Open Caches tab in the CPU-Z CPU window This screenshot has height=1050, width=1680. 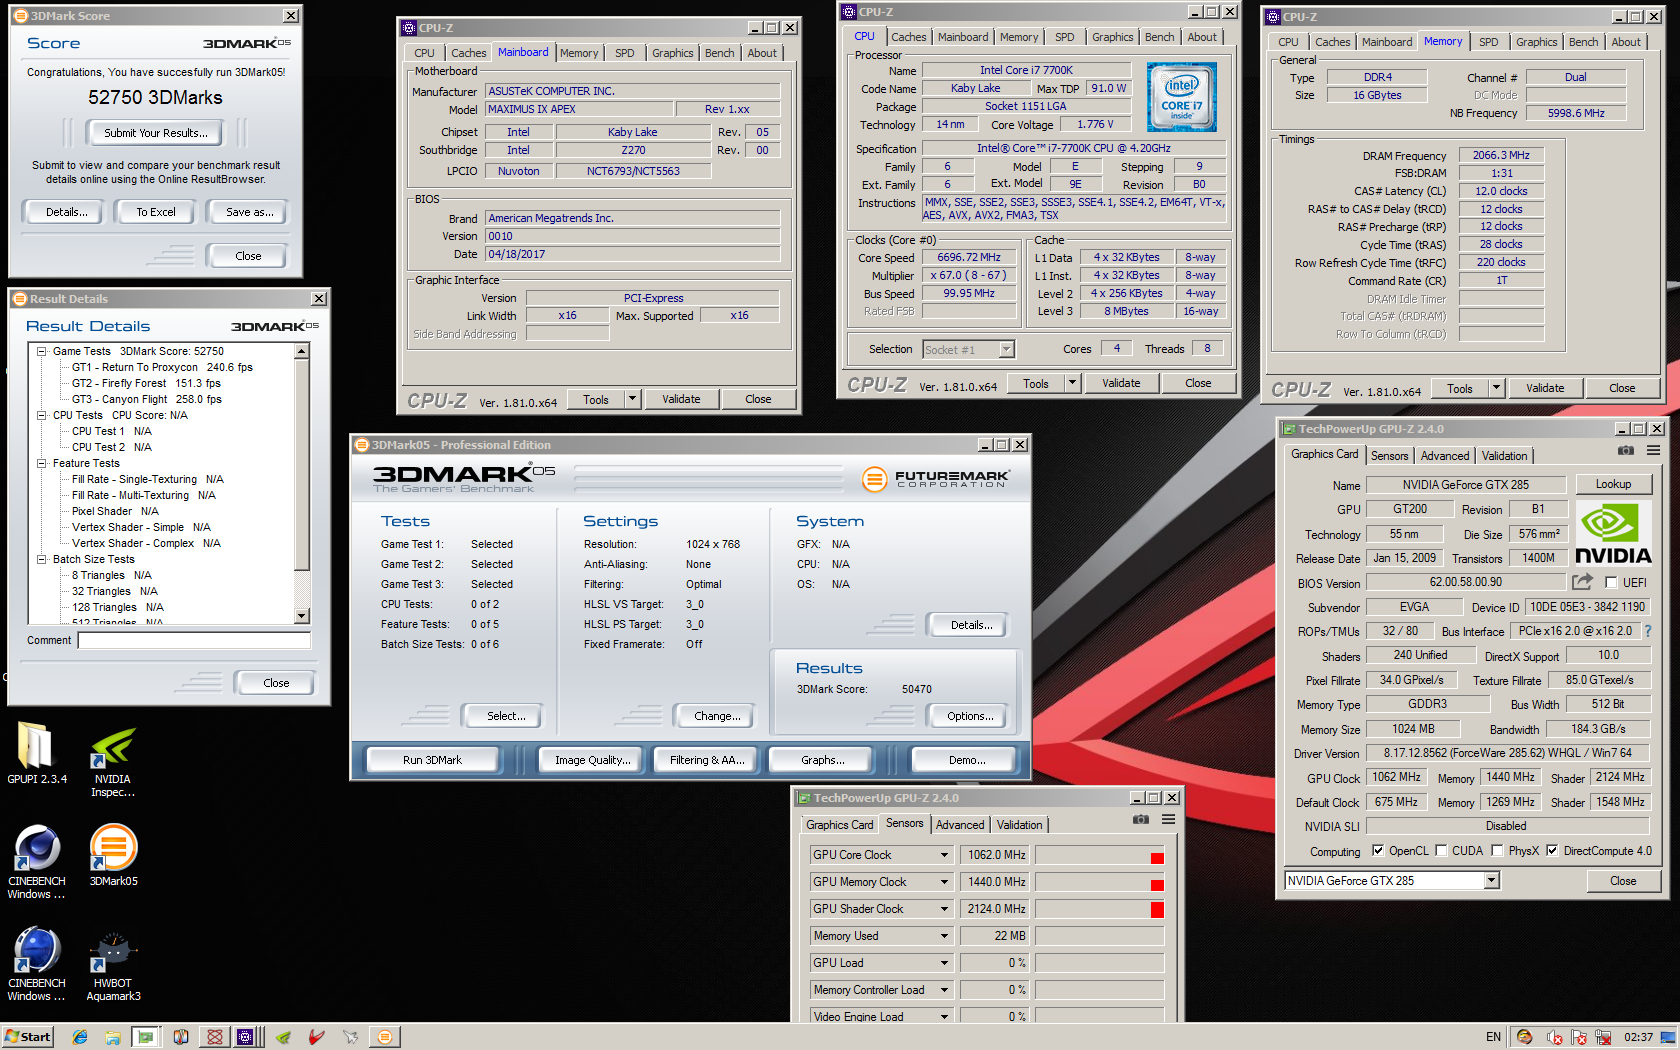click(x=909, y=37)
